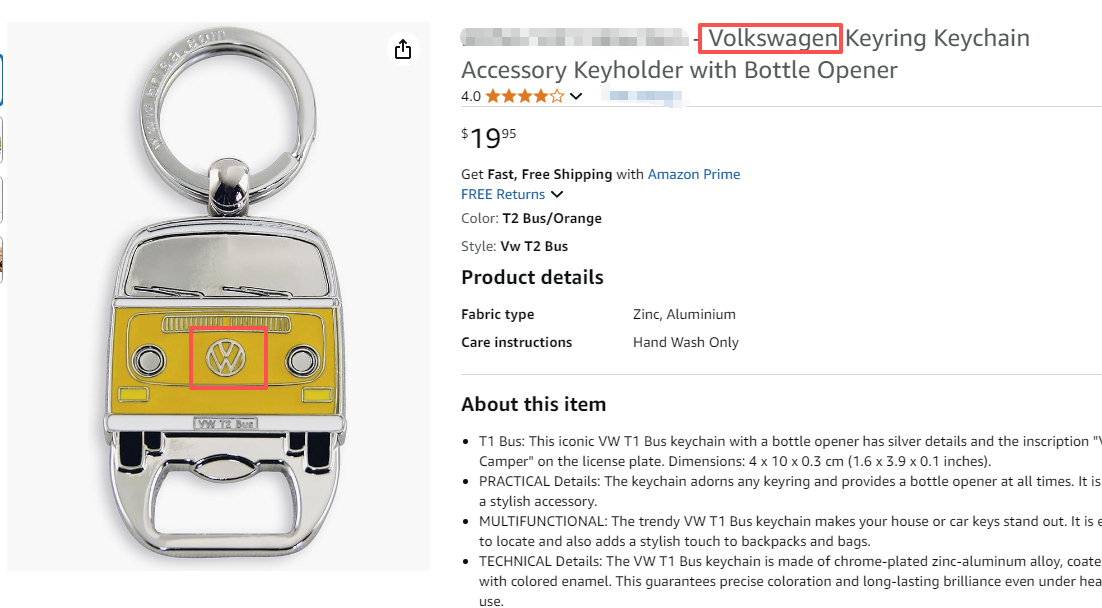Image resolution: width=1102 pixels, height=608 pixels.
Task: Open the blurred ratings count link
Action: tap(645, 96)
